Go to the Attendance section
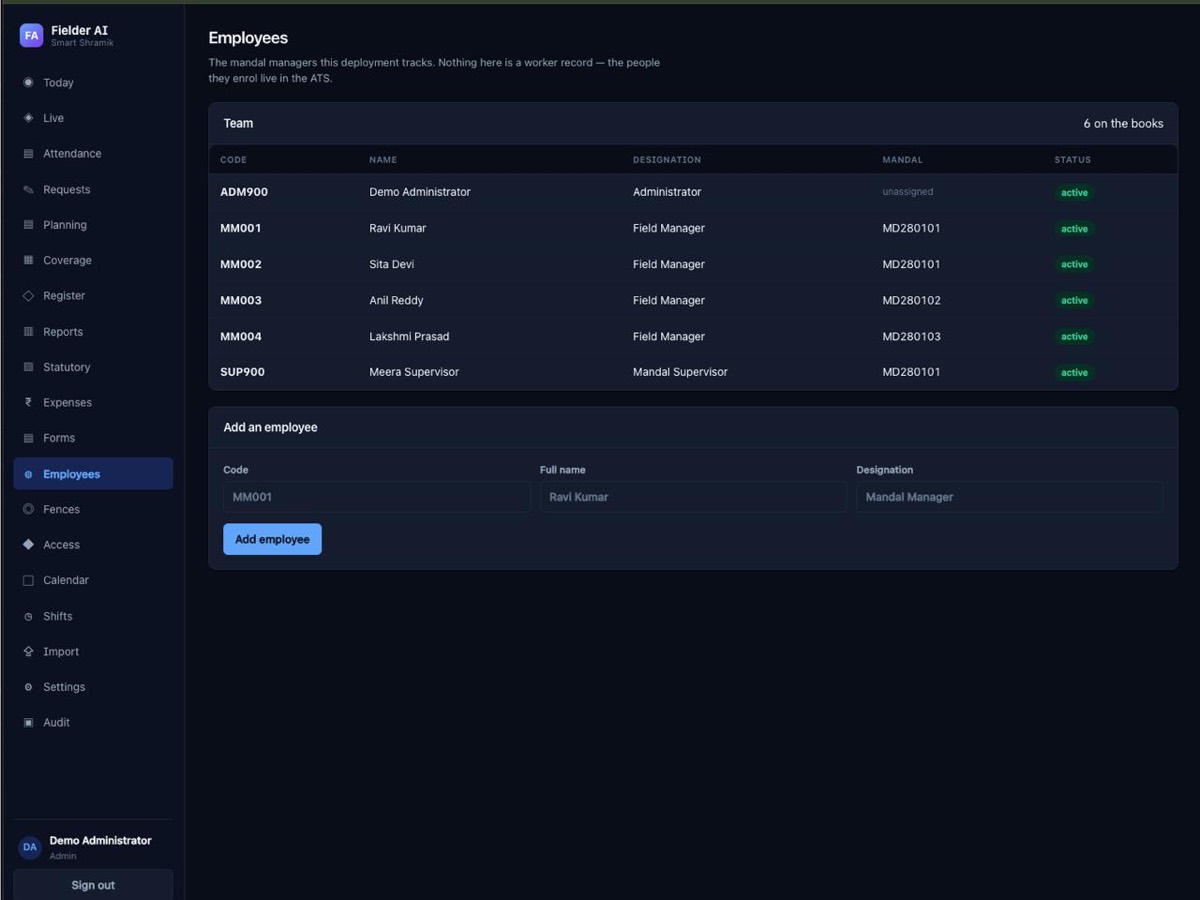This screenshot has width=1200, height=900. pos(93,154)
